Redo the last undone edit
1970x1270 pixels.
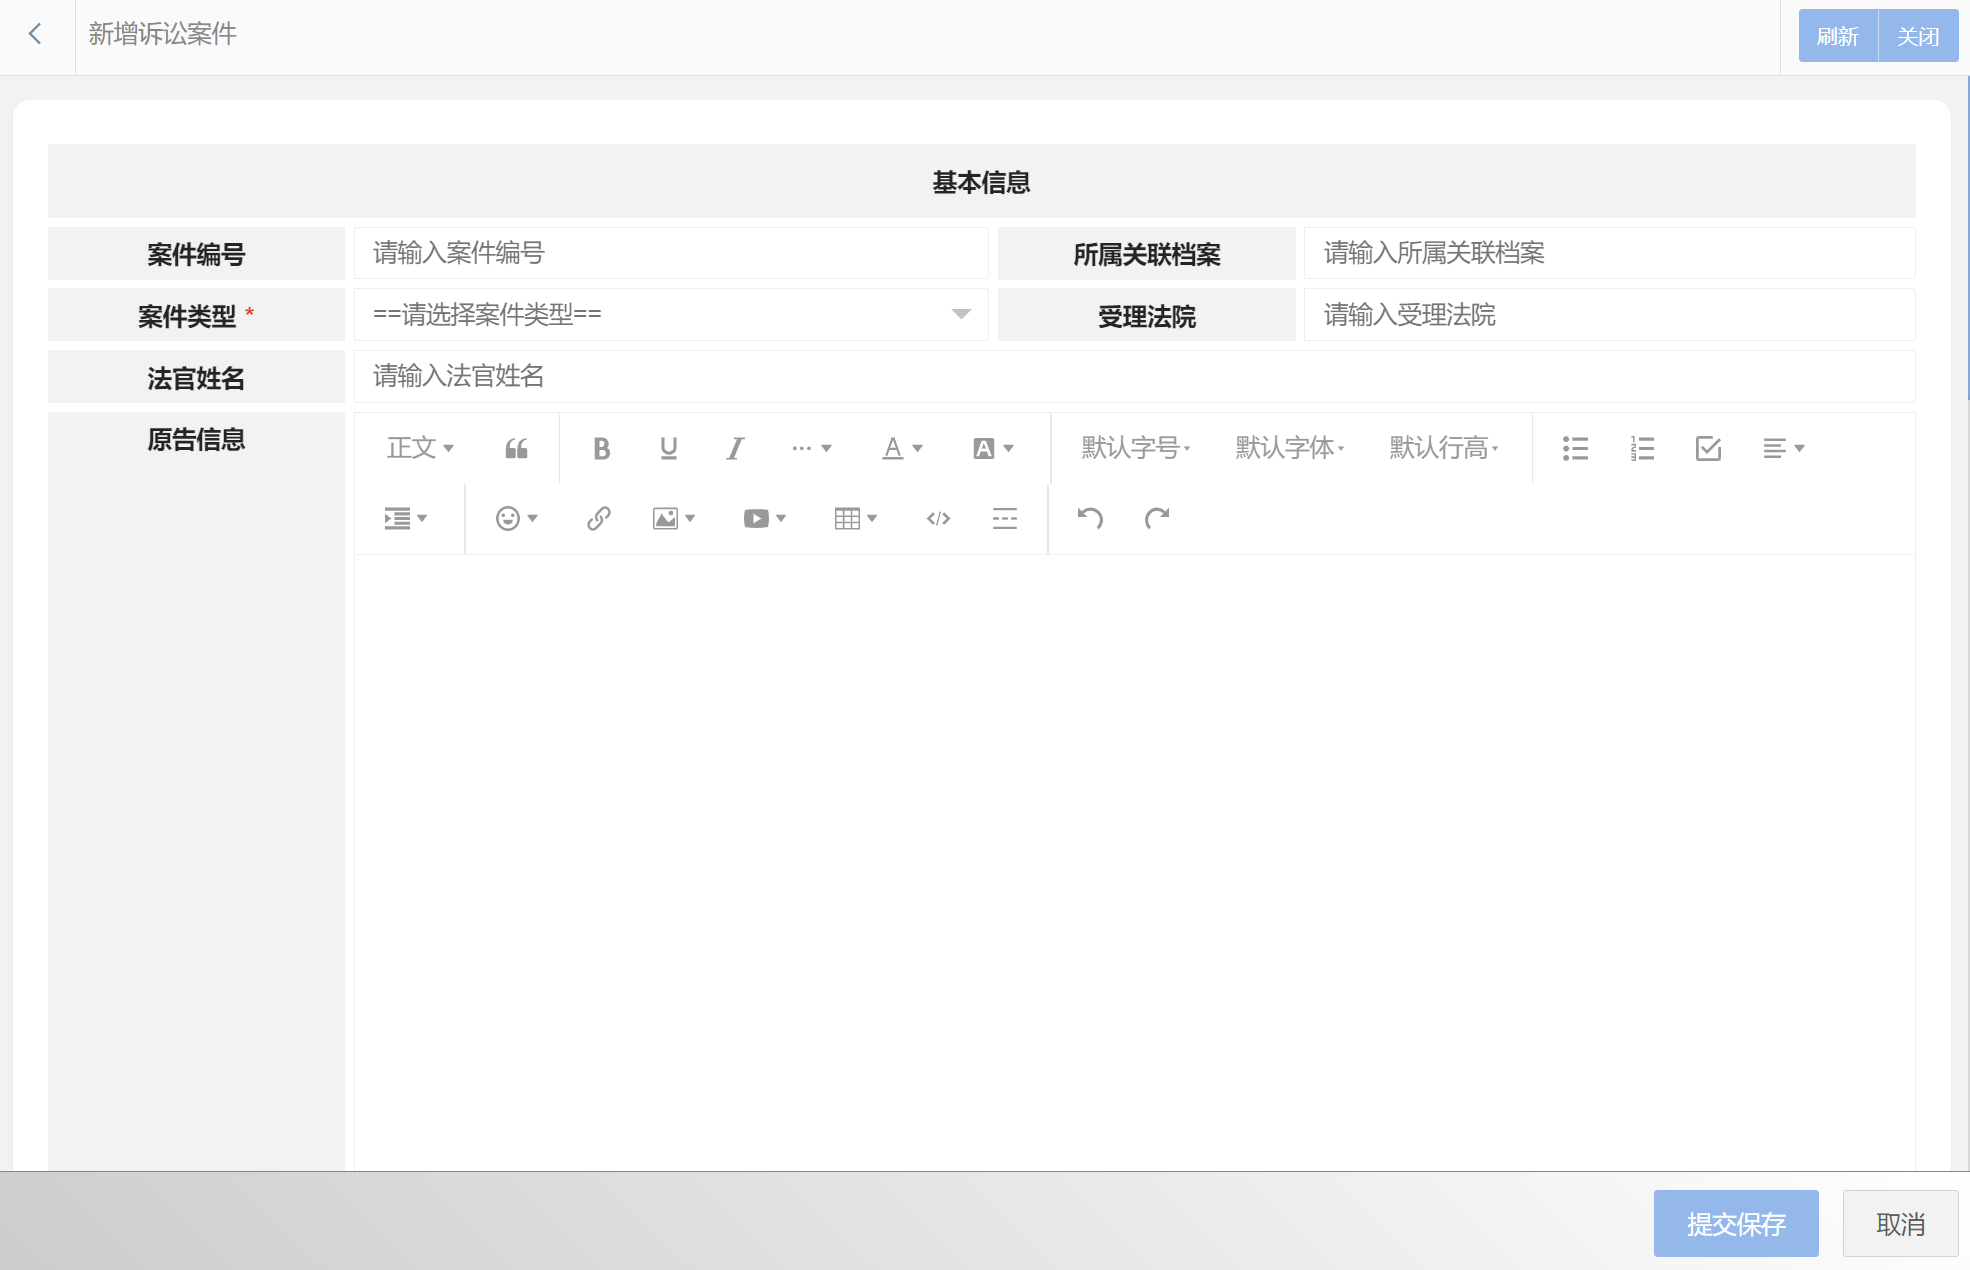coord(1157,518)
